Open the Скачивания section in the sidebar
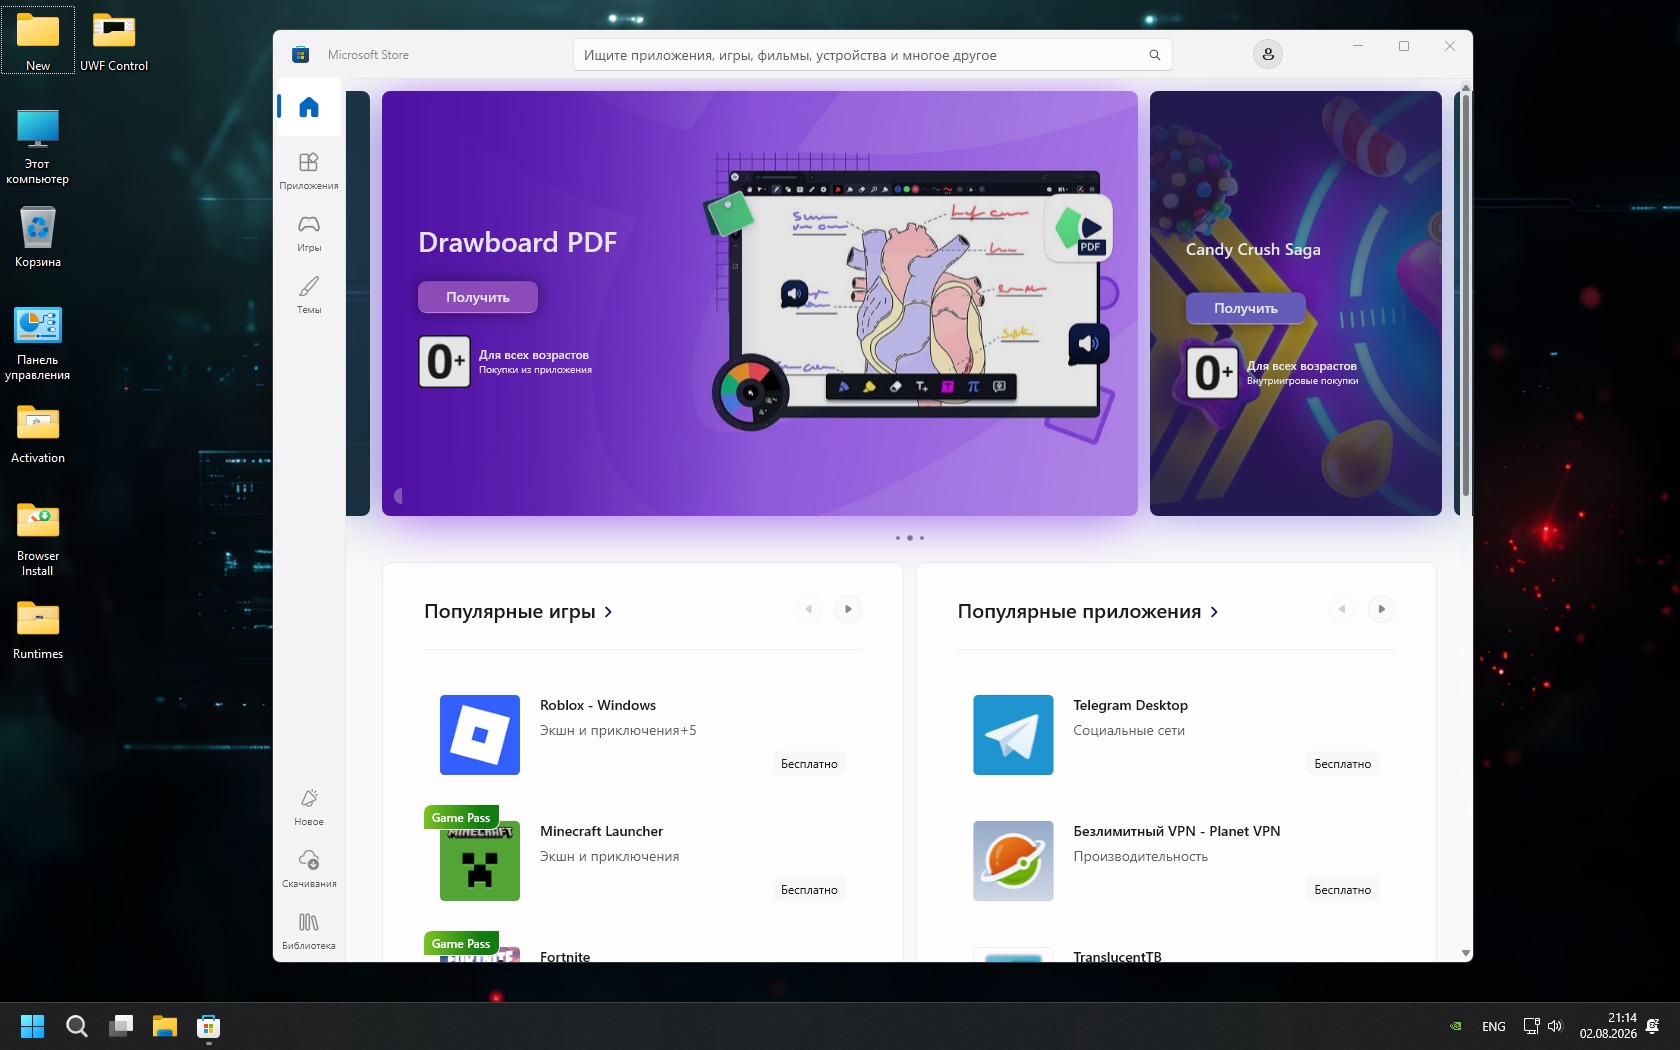 point(309,868)
